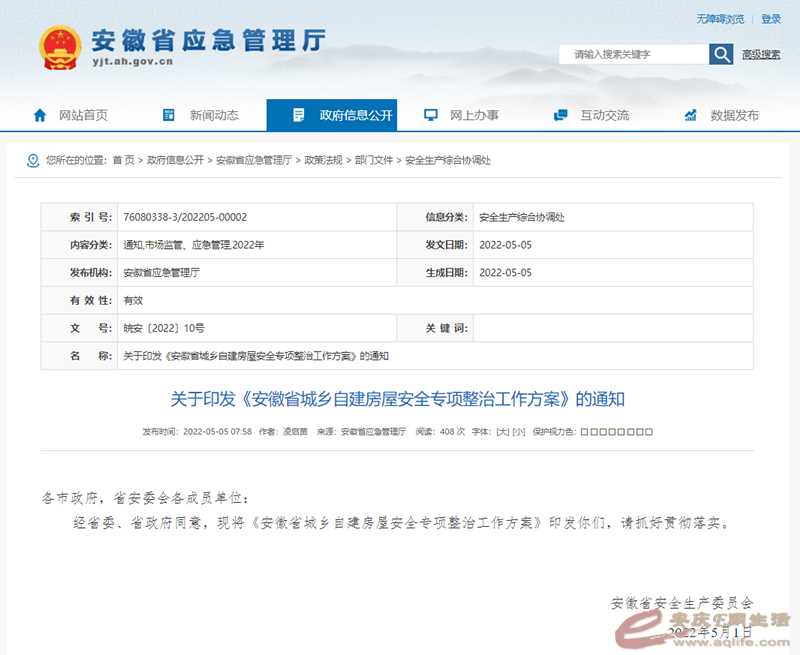This screenshot has height=655, width=800.
Task: Click the 登录 login link
Action: click(x=771, y=19)
